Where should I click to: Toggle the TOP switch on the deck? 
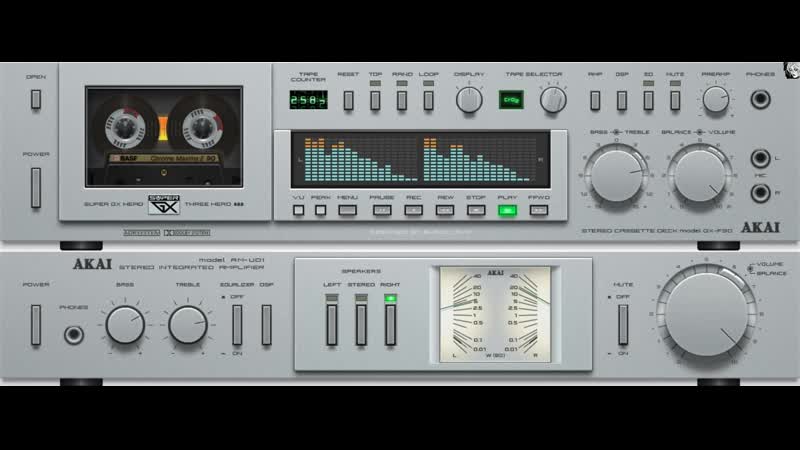[375, 100]
